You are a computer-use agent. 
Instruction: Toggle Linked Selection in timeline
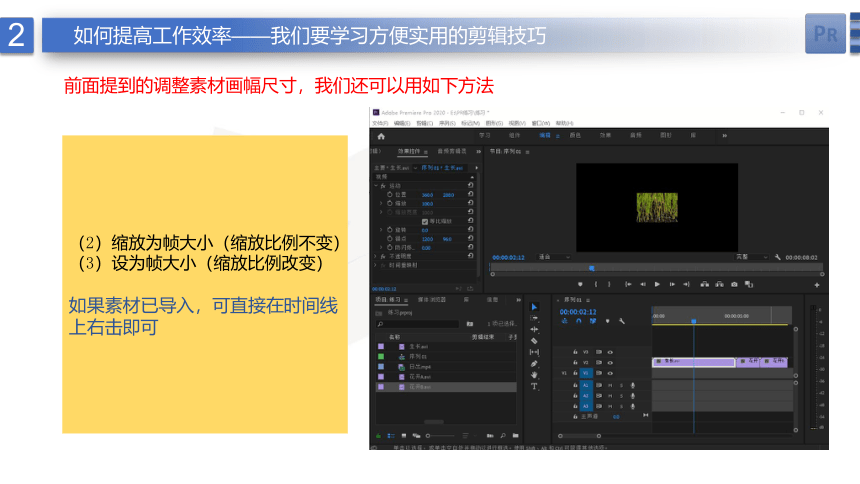pos(593,321)
